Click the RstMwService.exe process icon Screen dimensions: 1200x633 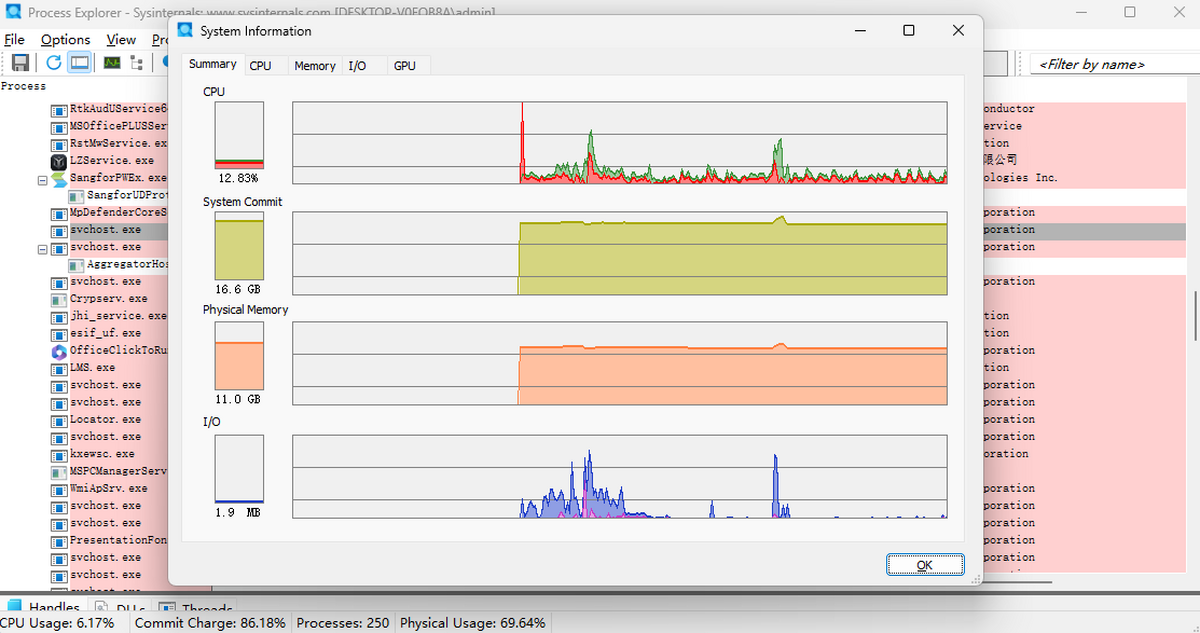[x=58, y=144]
